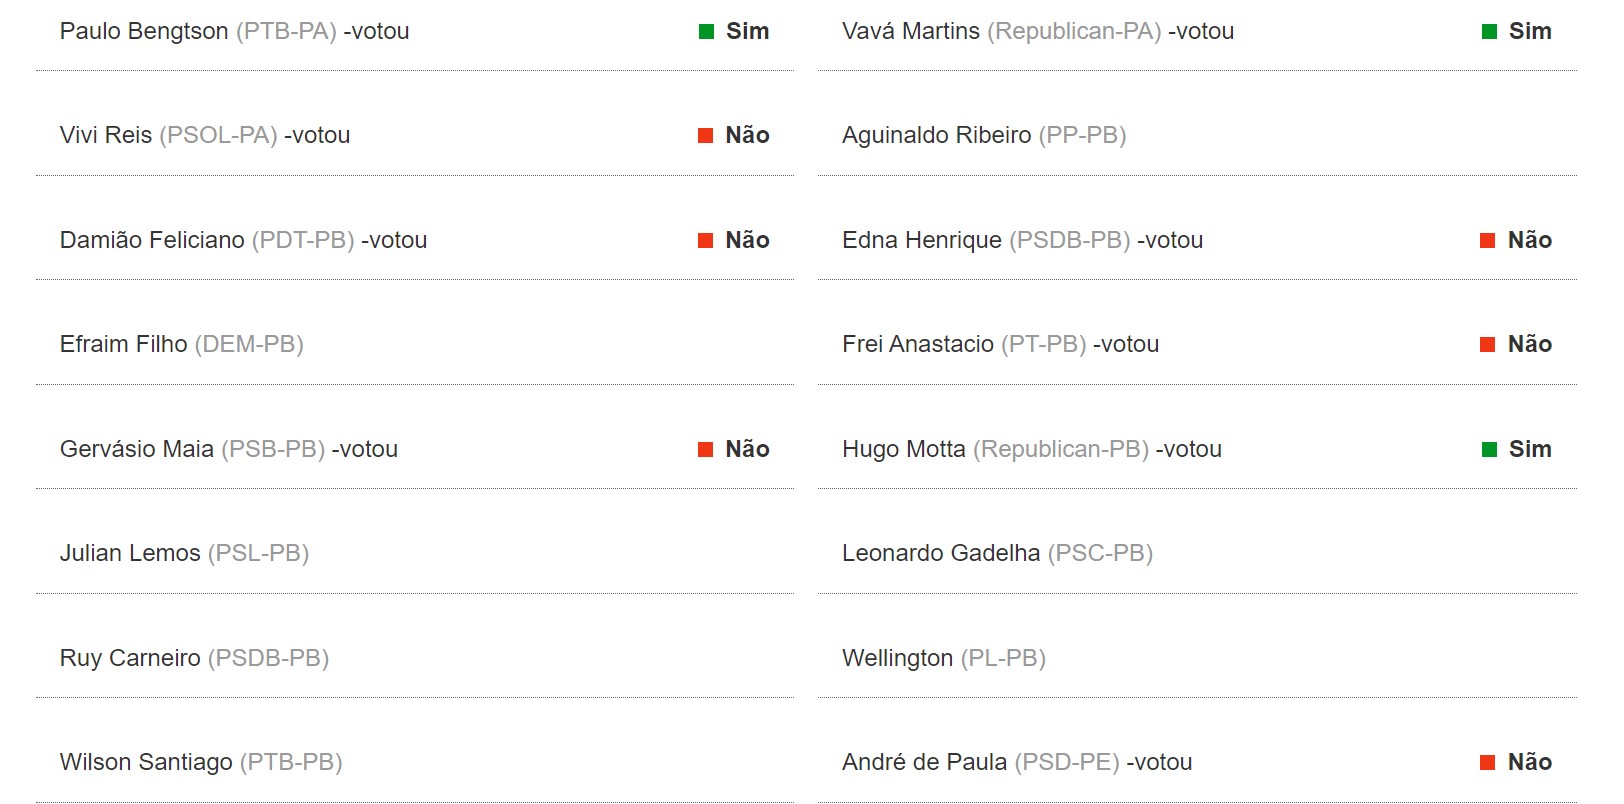Click red Não square for Vivi Reis
The height and width of the screenshot is (804, 1624).
(x=705, y=136)
